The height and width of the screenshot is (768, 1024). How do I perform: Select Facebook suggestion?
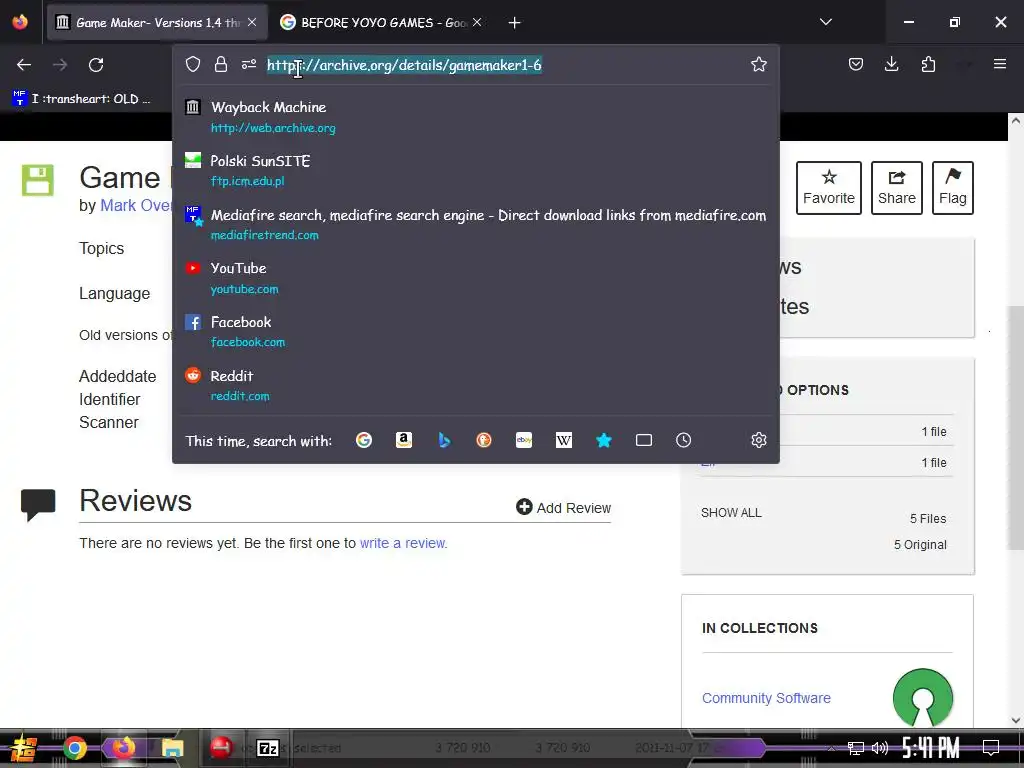coord(475,332)
